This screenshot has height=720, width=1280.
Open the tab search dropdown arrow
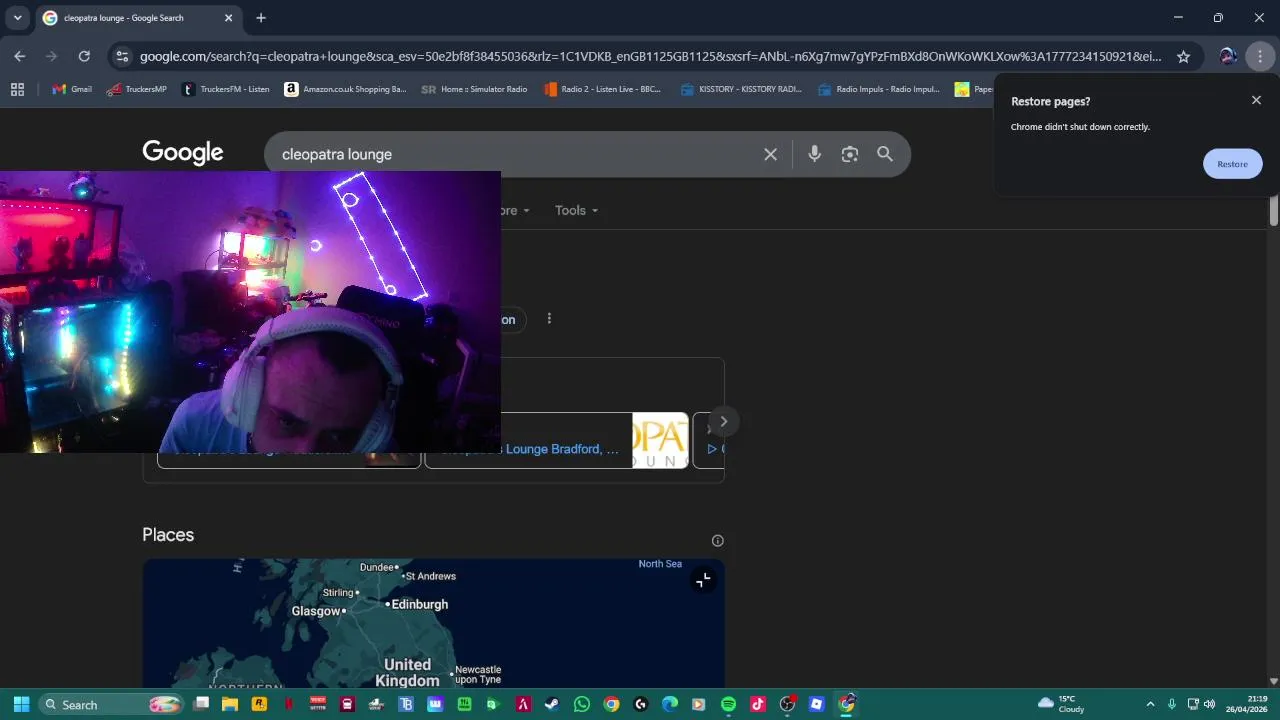(x=17, y=18)
